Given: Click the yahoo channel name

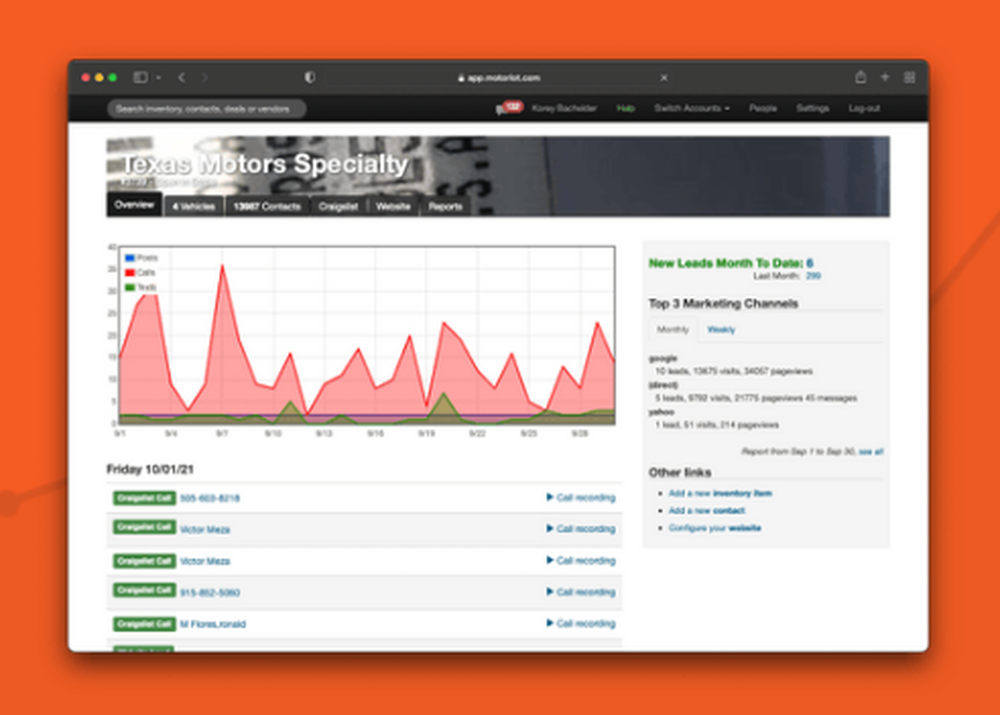Looking at the screenshot, I should point(661,412).
